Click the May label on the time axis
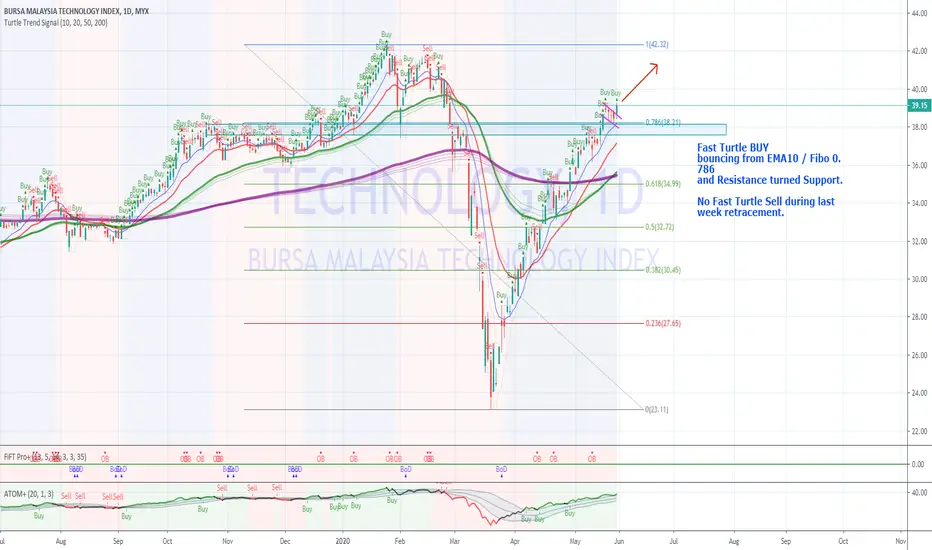932x550 pixels. coord(575,541)
